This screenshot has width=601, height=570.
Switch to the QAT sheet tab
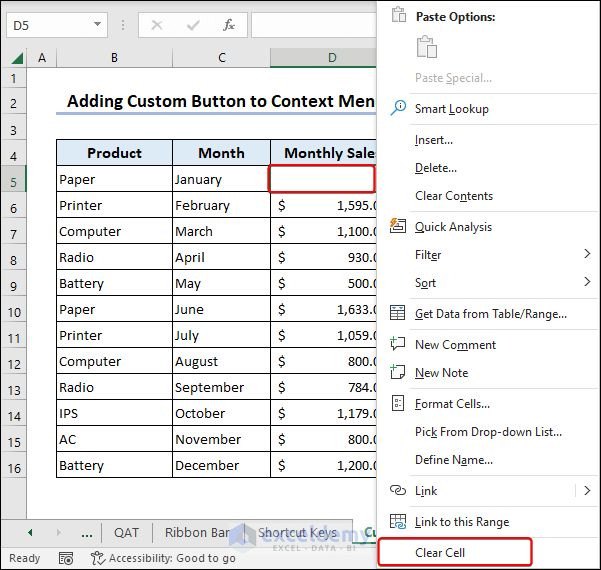pos(126,532)
